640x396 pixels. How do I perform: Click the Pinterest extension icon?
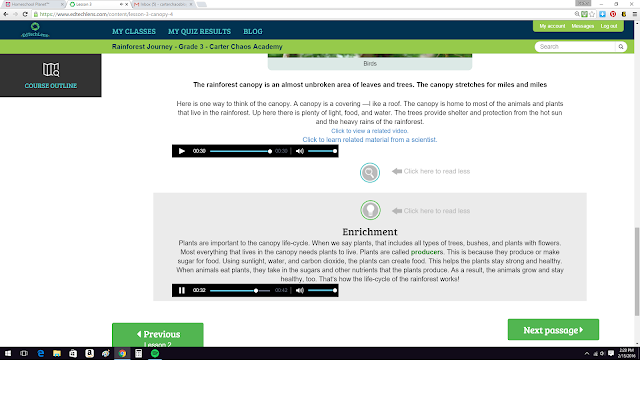613,14
